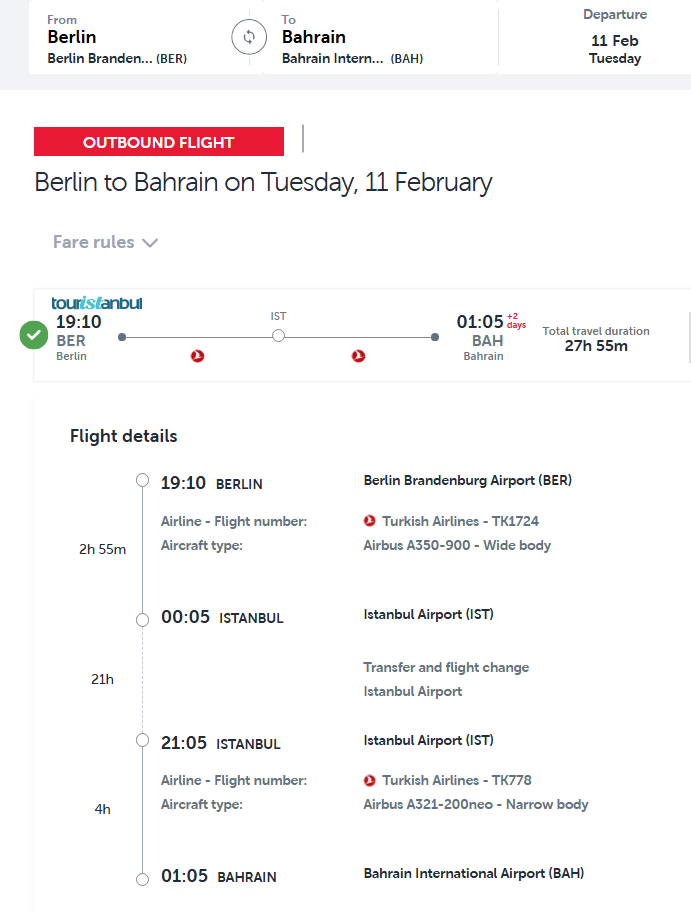The image size is (691, 913).
Task: Click the 01:05 Bahrain arrival timeline node
Action: pos(143,878)
